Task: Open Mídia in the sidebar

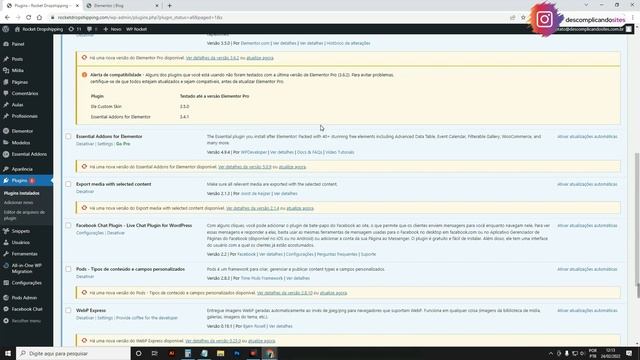Action: click(x=18, y=71)
